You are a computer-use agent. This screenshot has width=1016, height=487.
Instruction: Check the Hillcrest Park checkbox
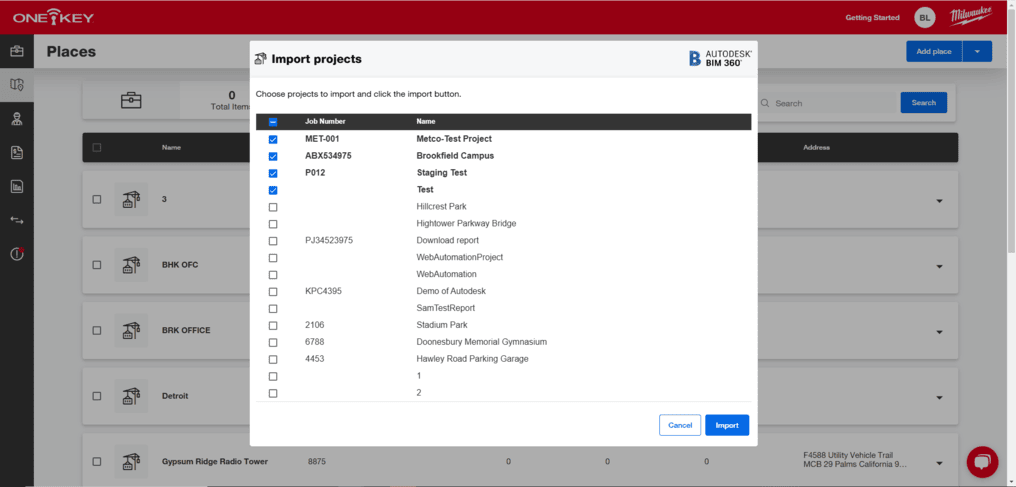[x=273, y=207]
